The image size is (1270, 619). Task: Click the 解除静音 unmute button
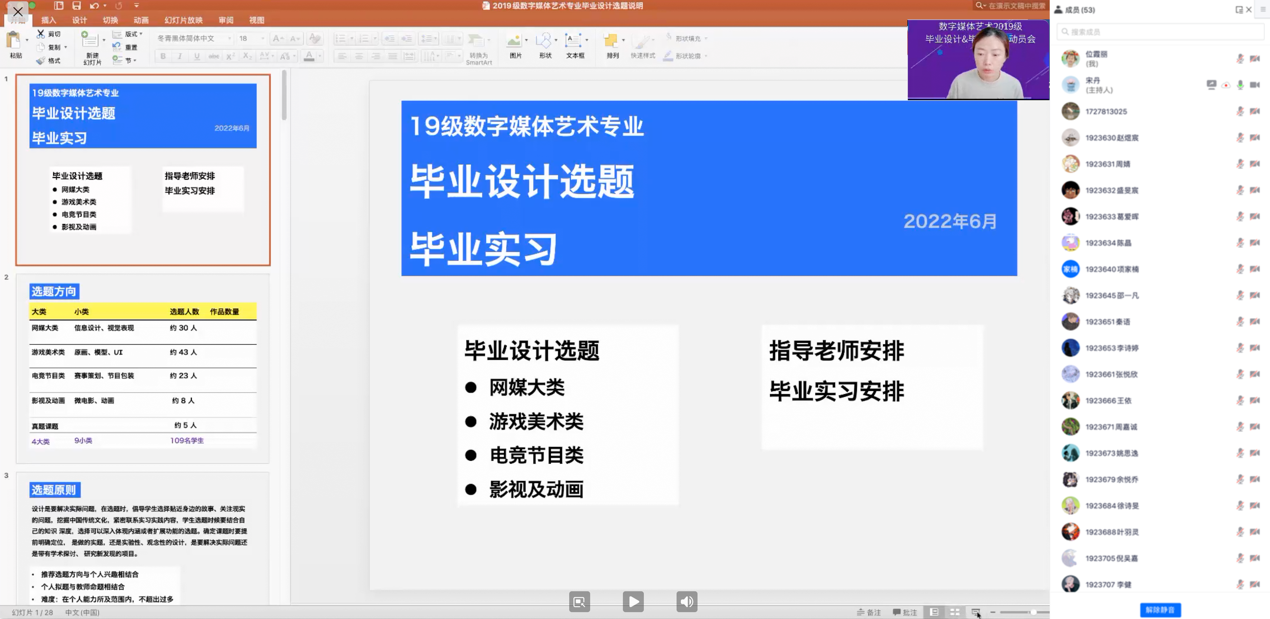[x=1160, y=610]
